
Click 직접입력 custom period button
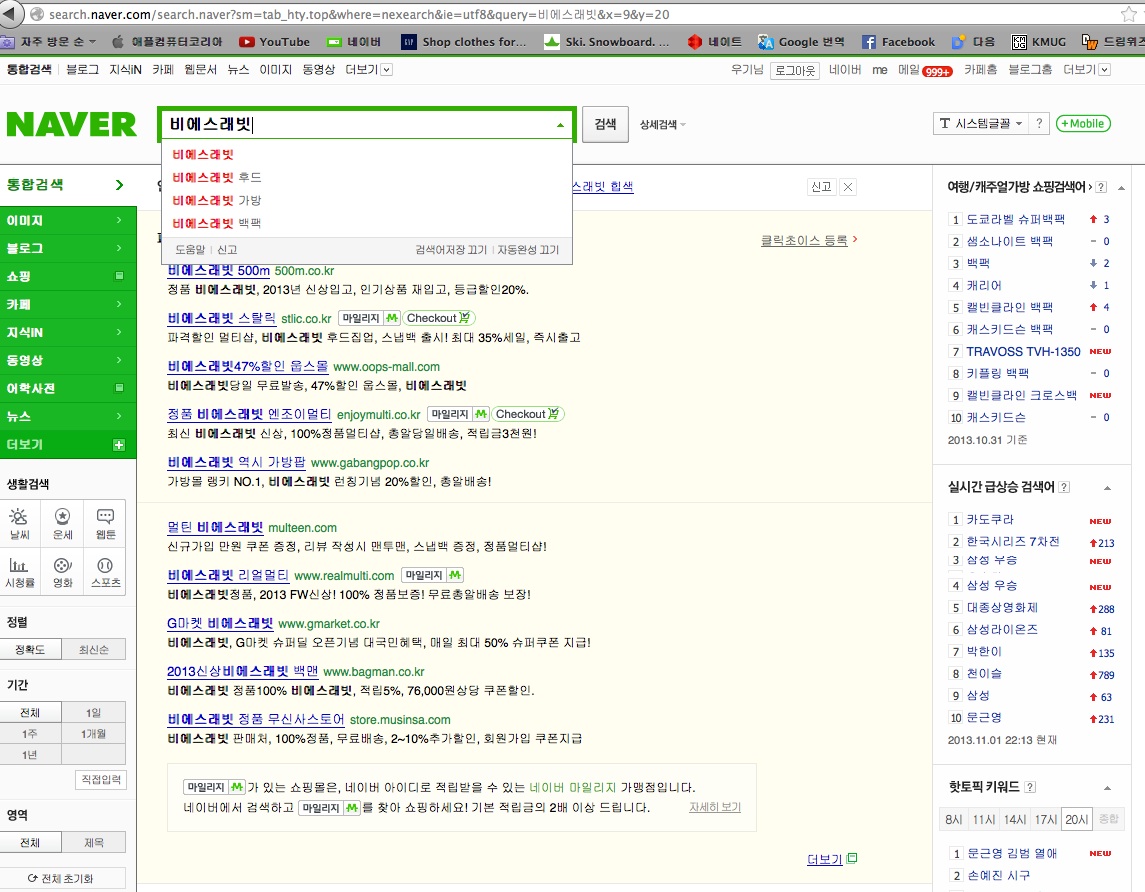coord(101,780)
